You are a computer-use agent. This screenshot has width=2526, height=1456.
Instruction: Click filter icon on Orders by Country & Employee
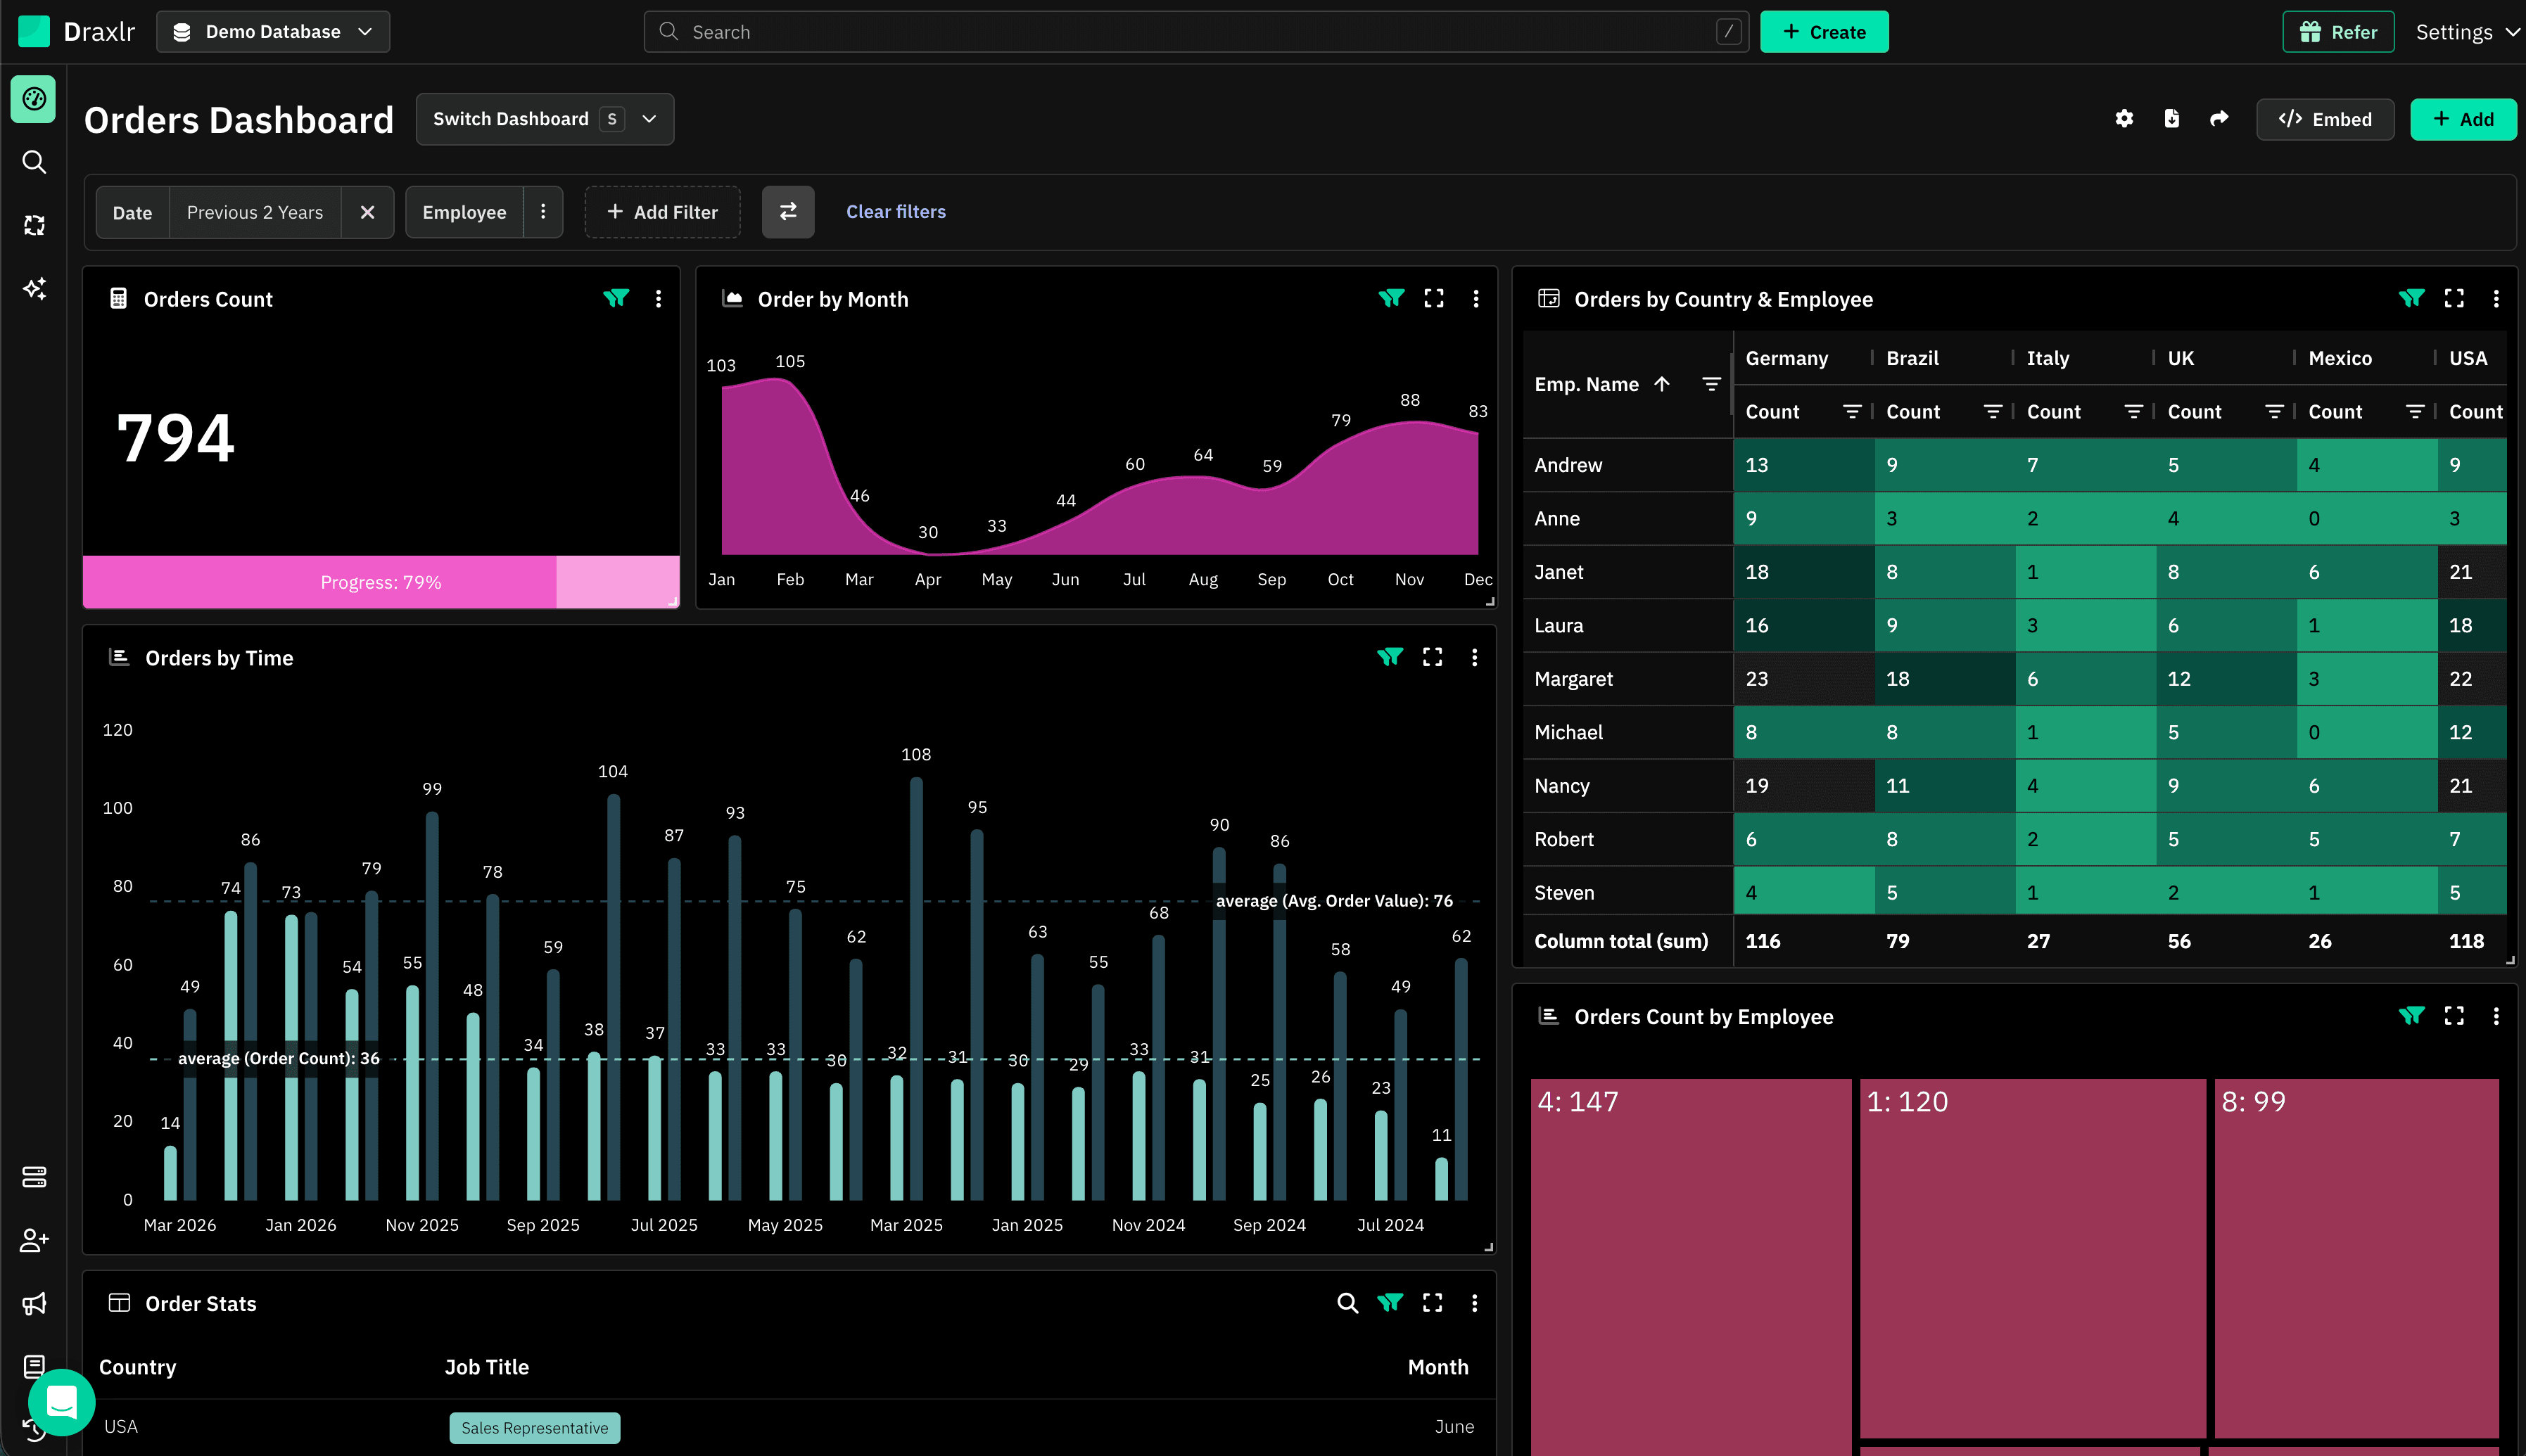tap(2411, 298)
